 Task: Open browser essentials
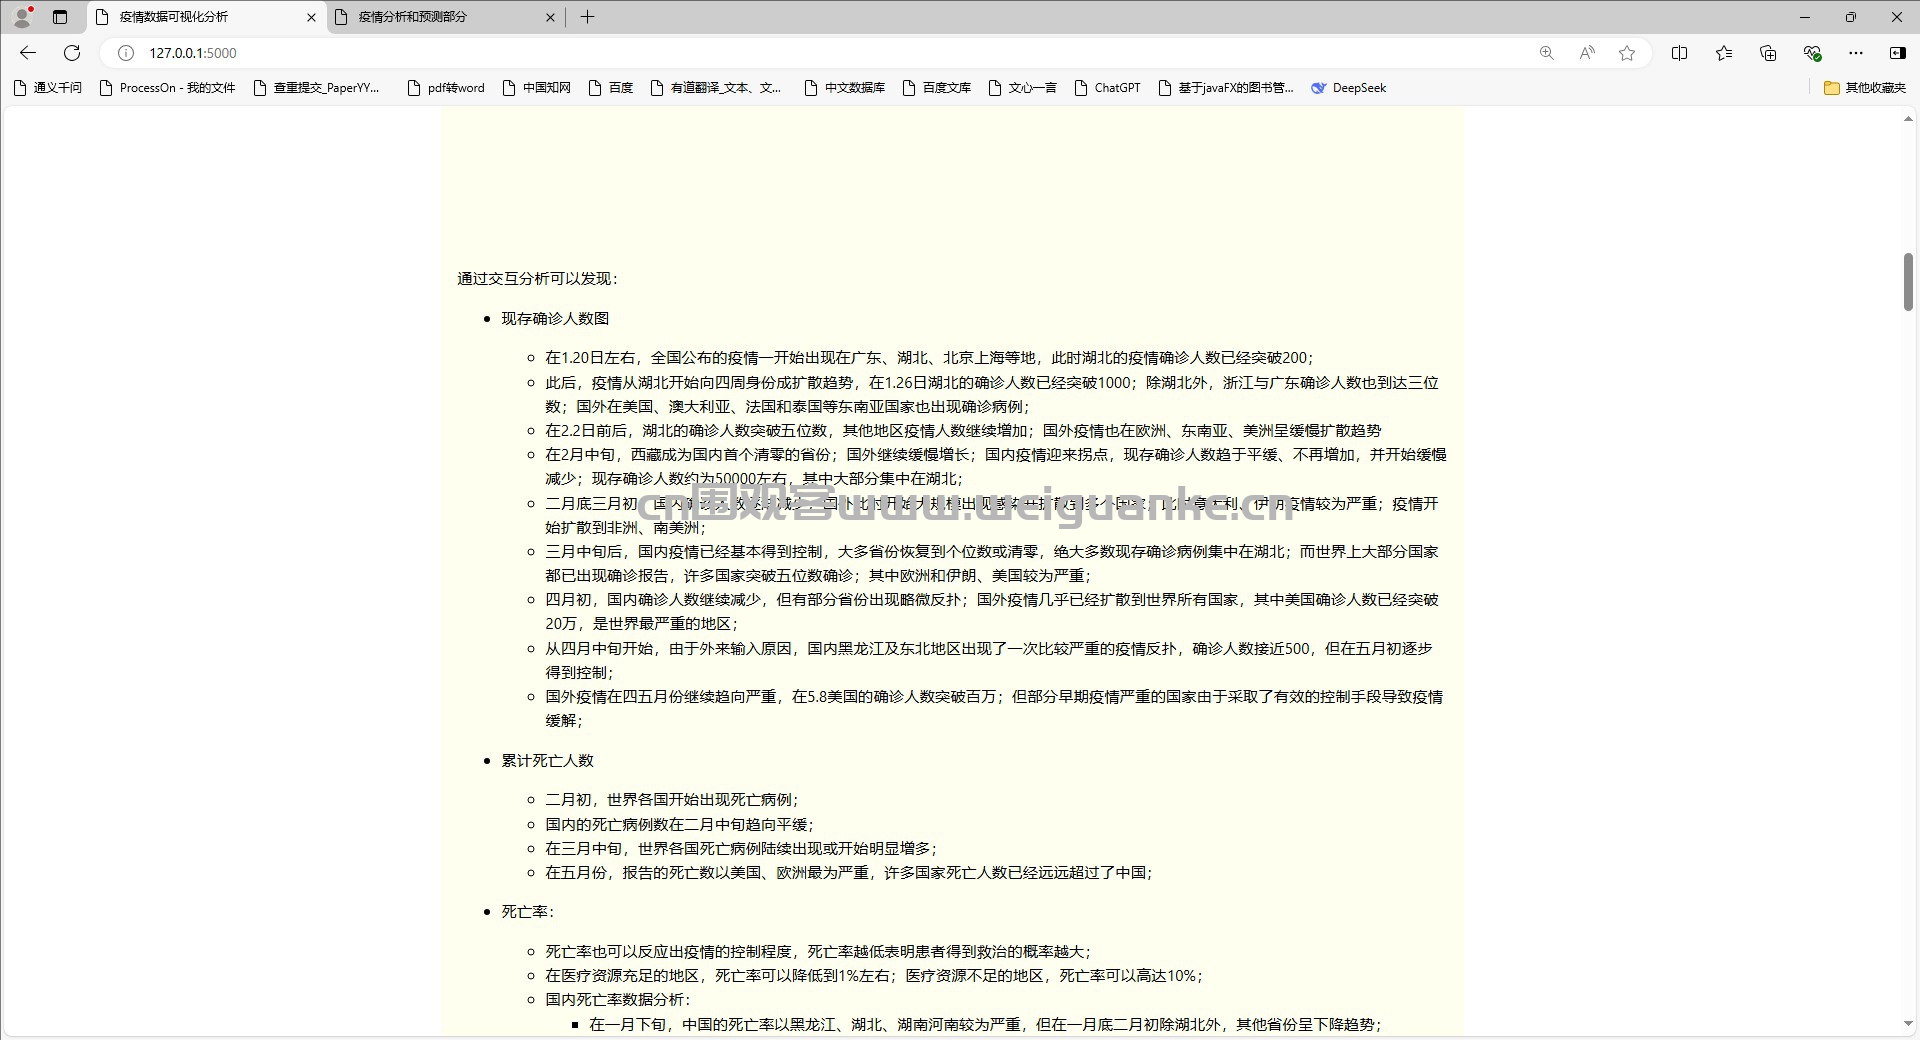click(1812, 53)
